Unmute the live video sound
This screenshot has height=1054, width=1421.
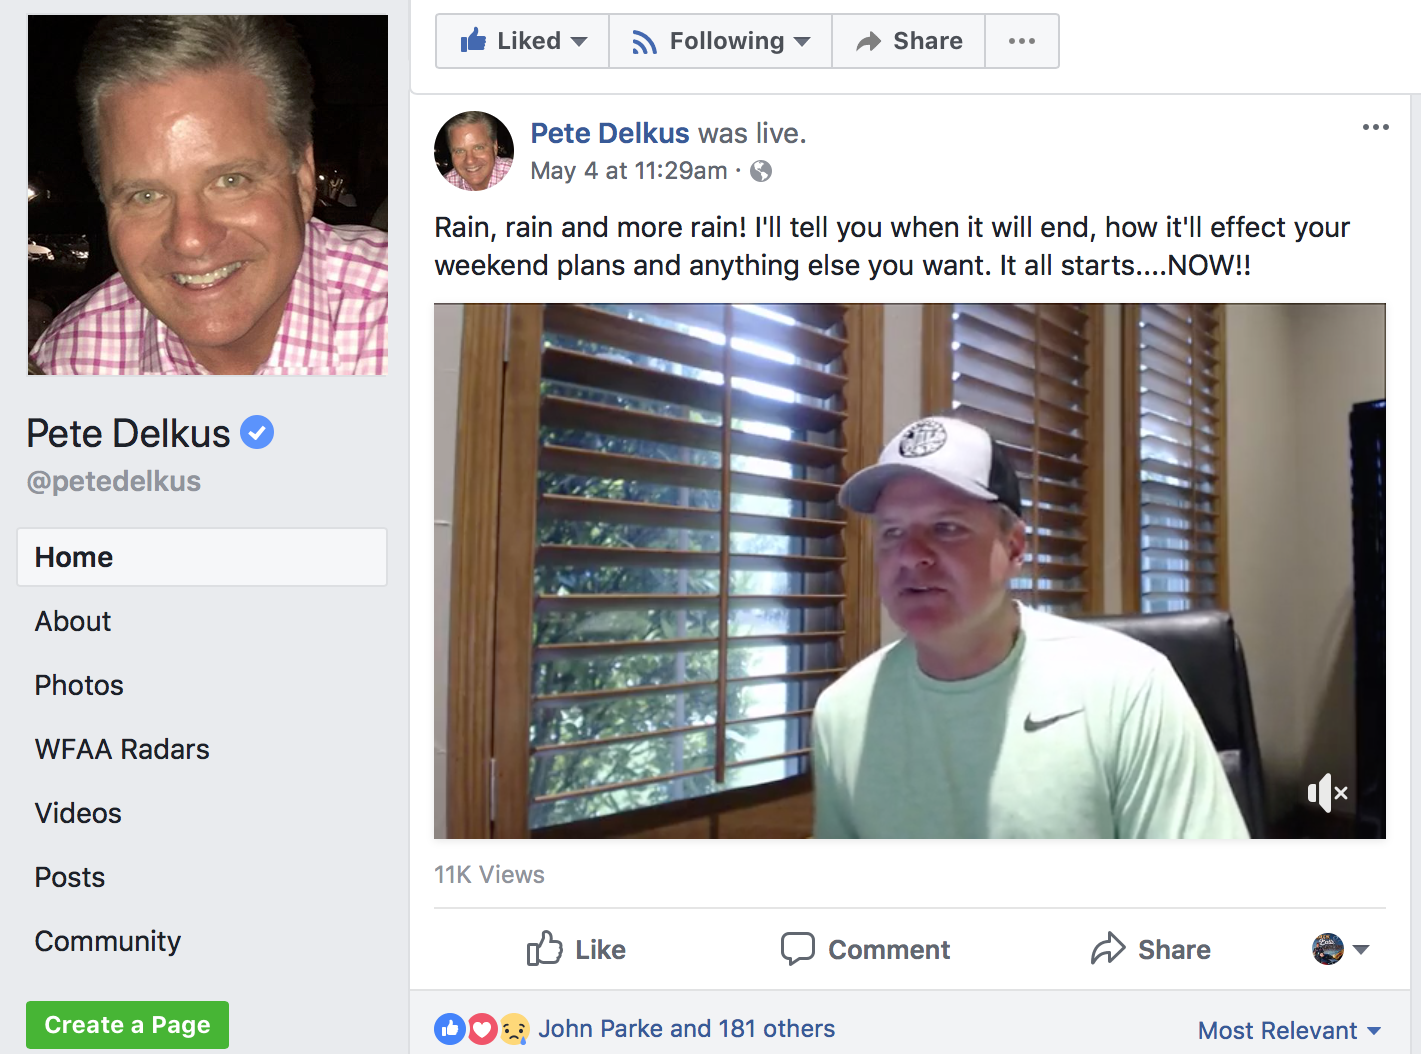1327,793
